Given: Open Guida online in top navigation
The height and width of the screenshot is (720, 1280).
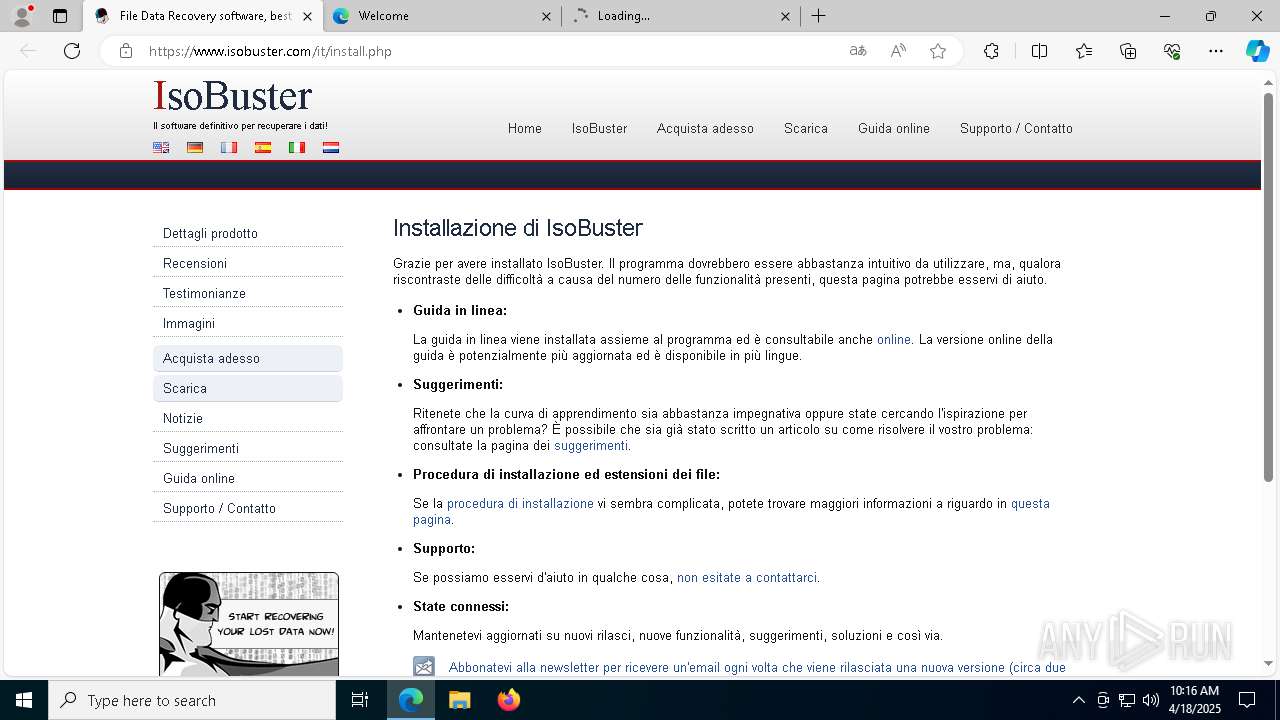Looking at the screenshot, I should 894,128.
